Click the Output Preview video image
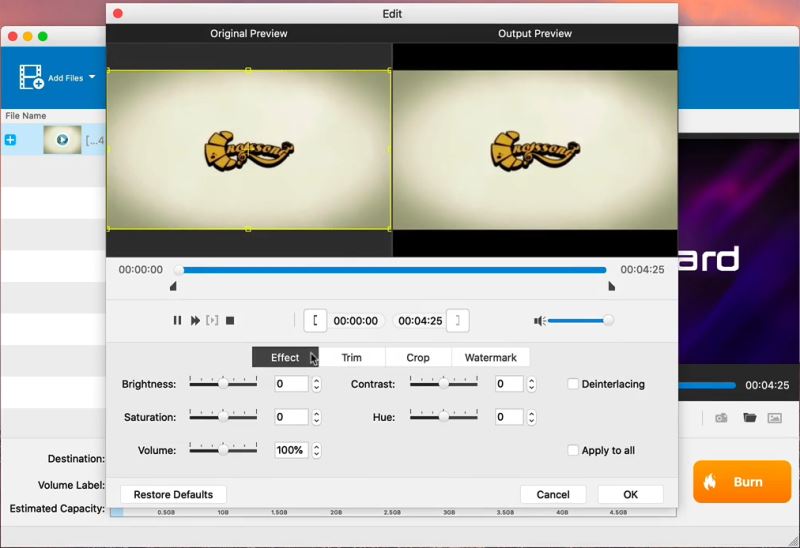Image resolution: width=800 pixels, height=548 pixels. 535,150
